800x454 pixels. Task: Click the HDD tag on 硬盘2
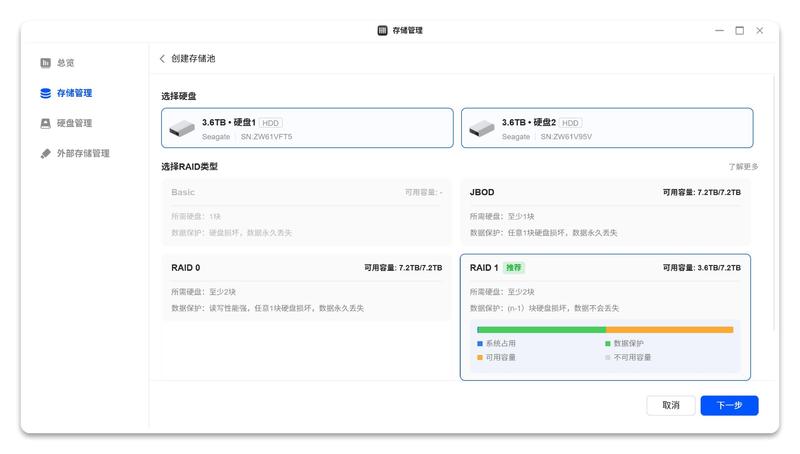tap(570, 123)
